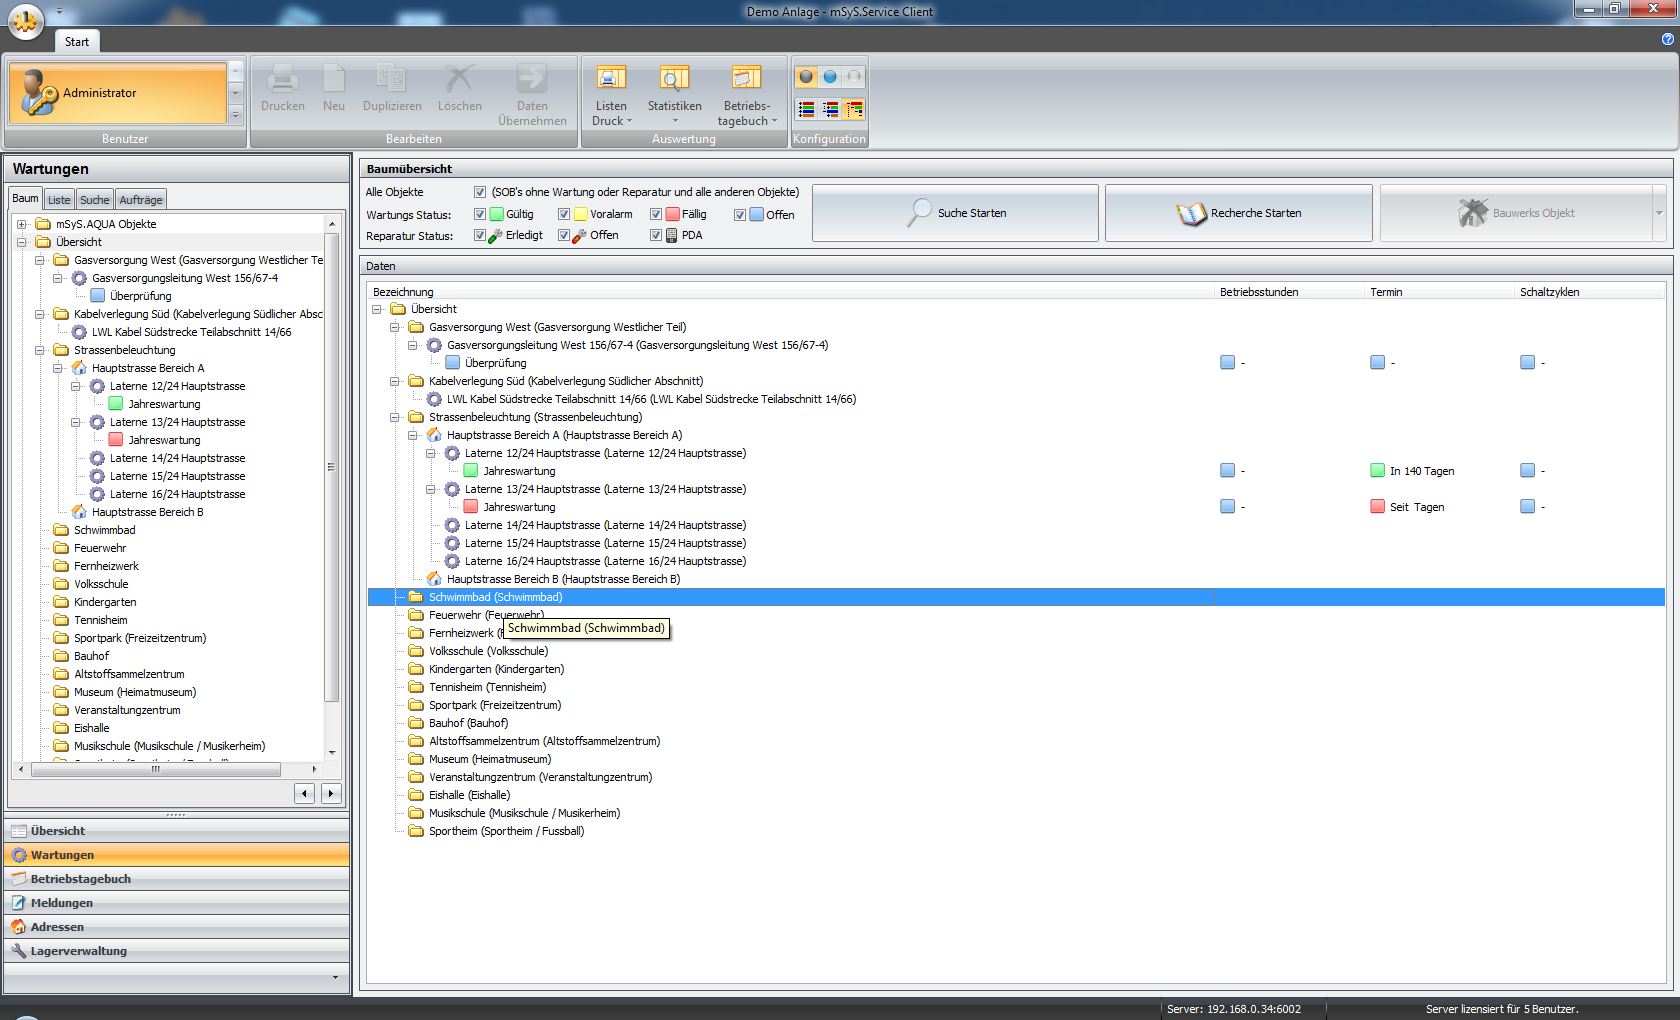Viewport: 1680px width, 1020px height.
Task: Collapse the Strassenbeleuchtung node in data tree
Action: tap(394, 417)
